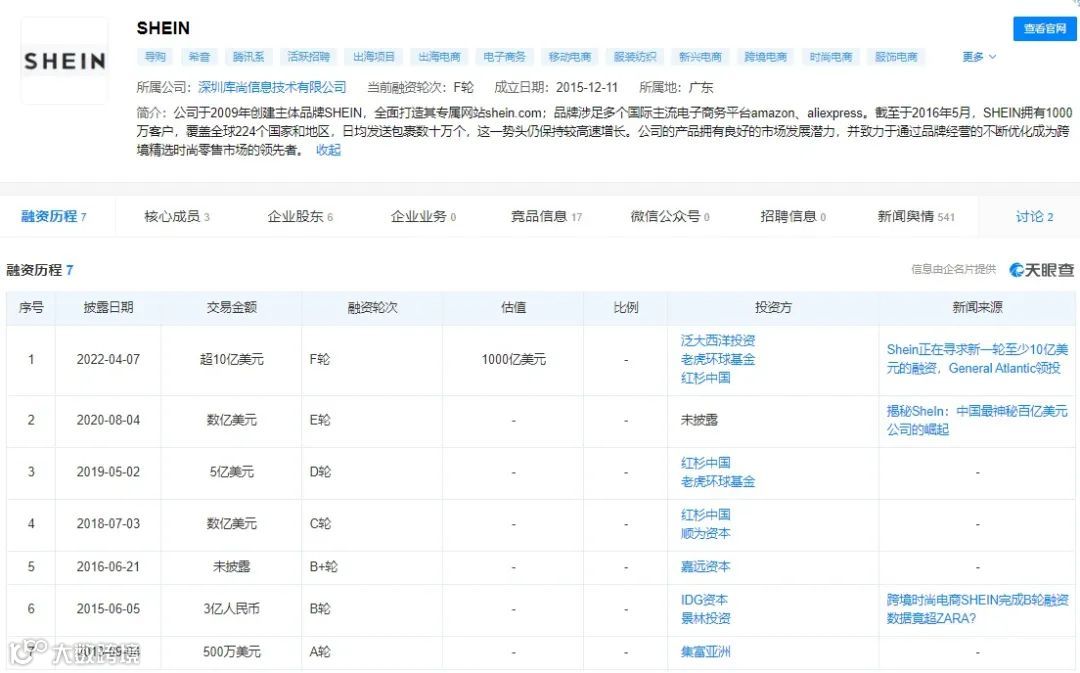Screen dimensions: 1080x673
Task: Switch to the 讨论 tab
Action: [x=1035, y=216]
